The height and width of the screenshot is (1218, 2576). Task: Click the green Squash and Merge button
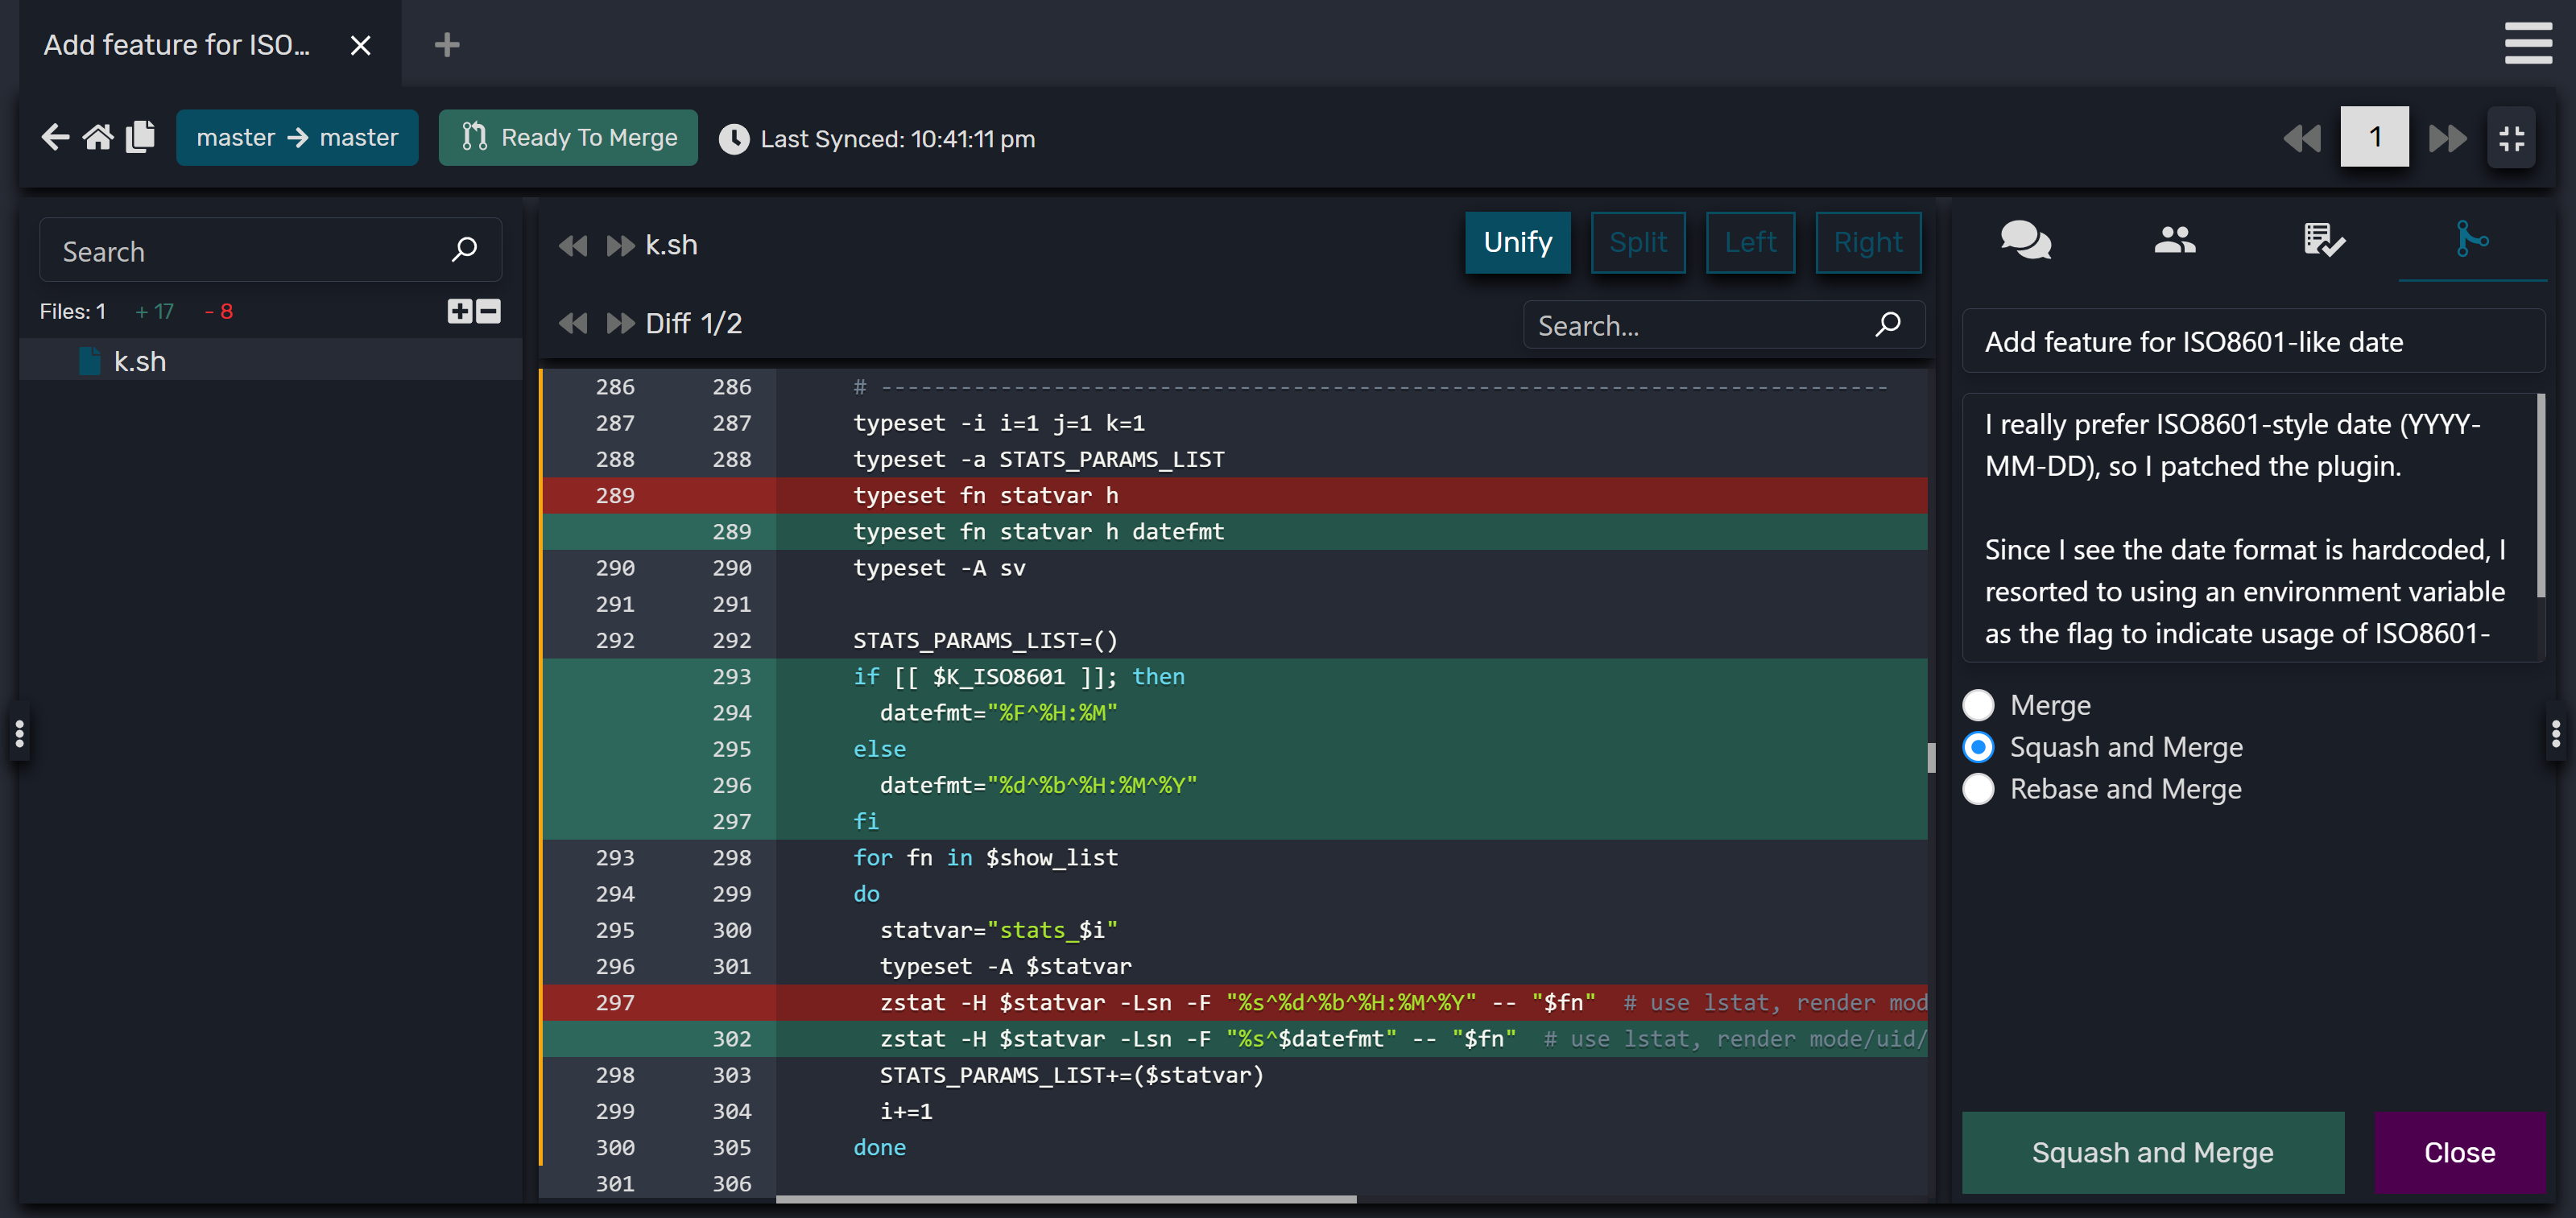pyautogui.click(x=2152, y=1152)
